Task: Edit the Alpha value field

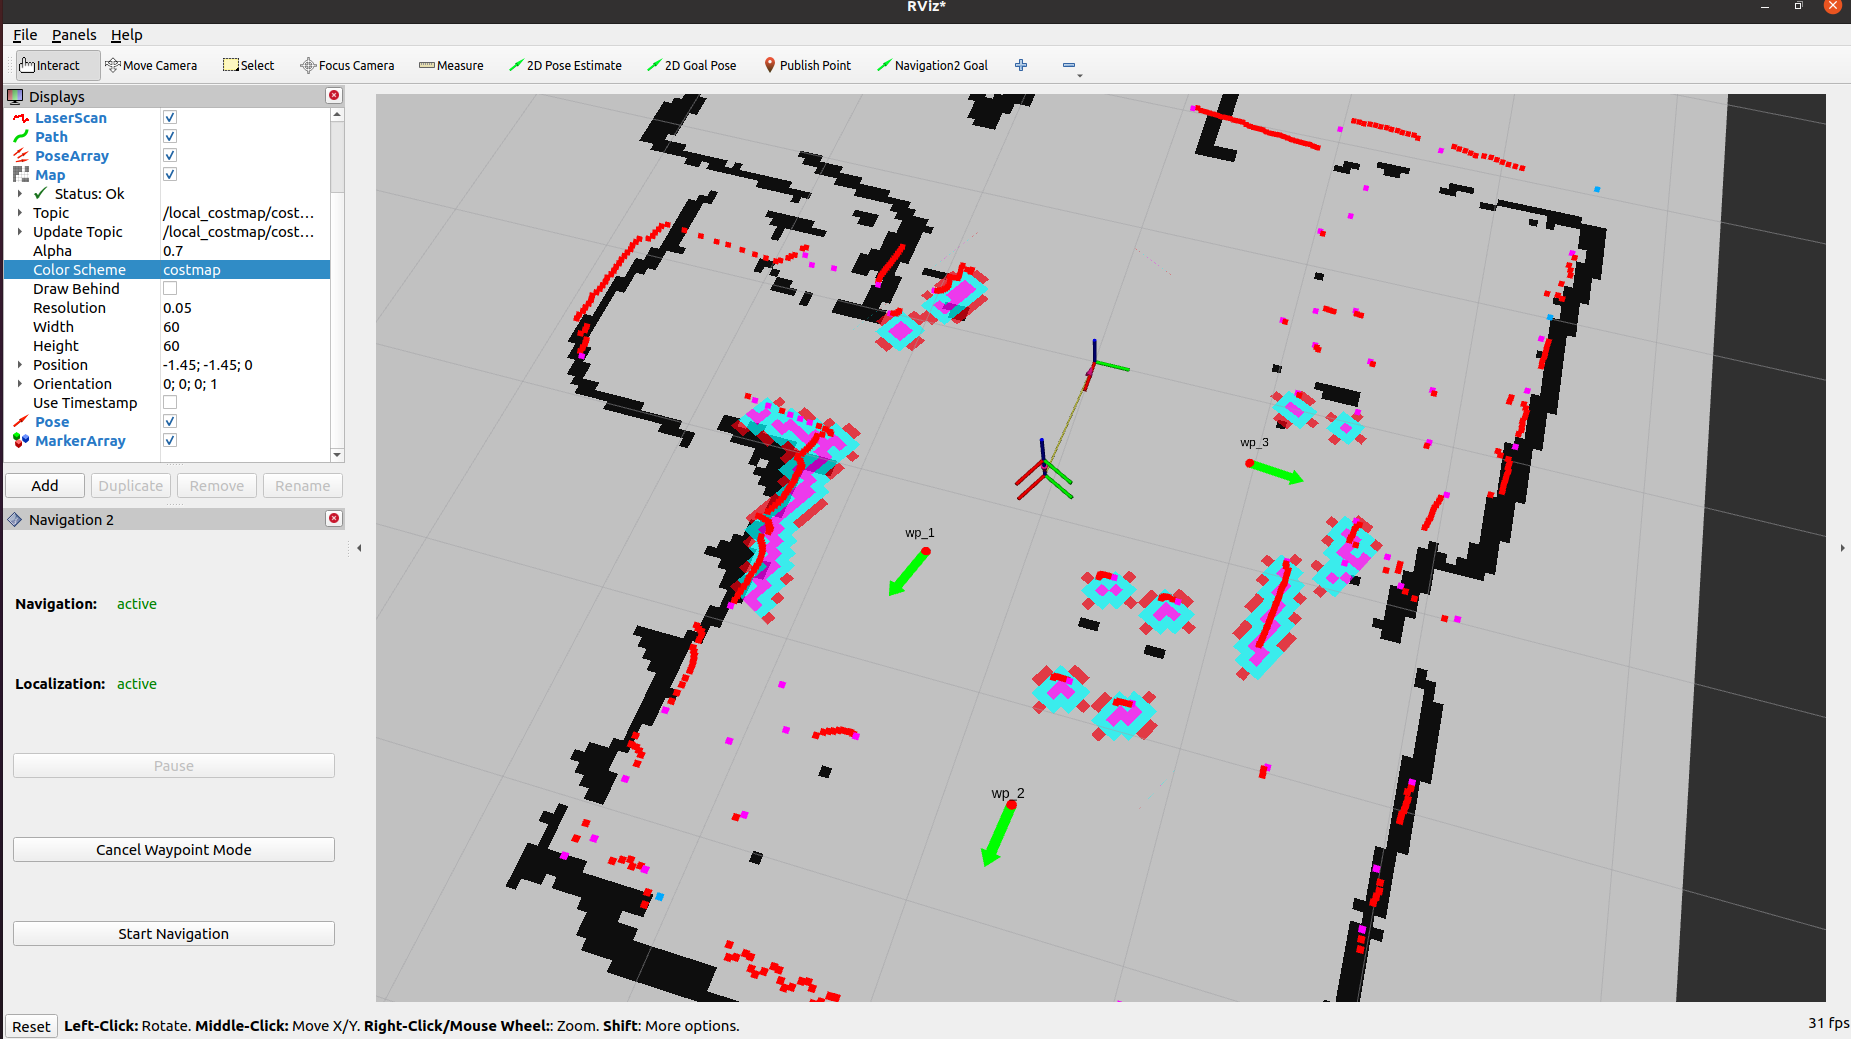Action: click(240, 251)
